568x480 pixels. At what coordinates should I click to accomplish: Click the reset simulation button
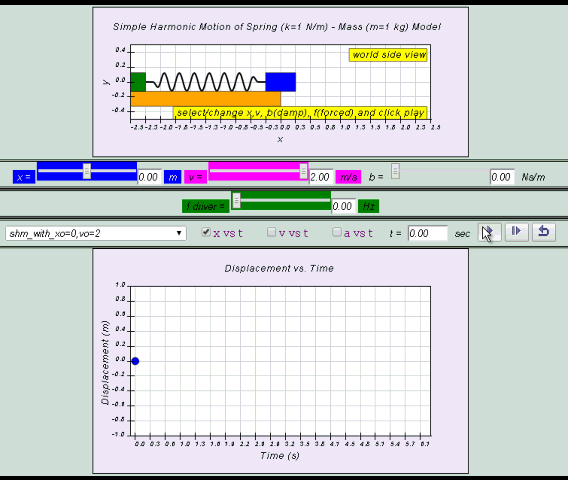pos(543,232)
